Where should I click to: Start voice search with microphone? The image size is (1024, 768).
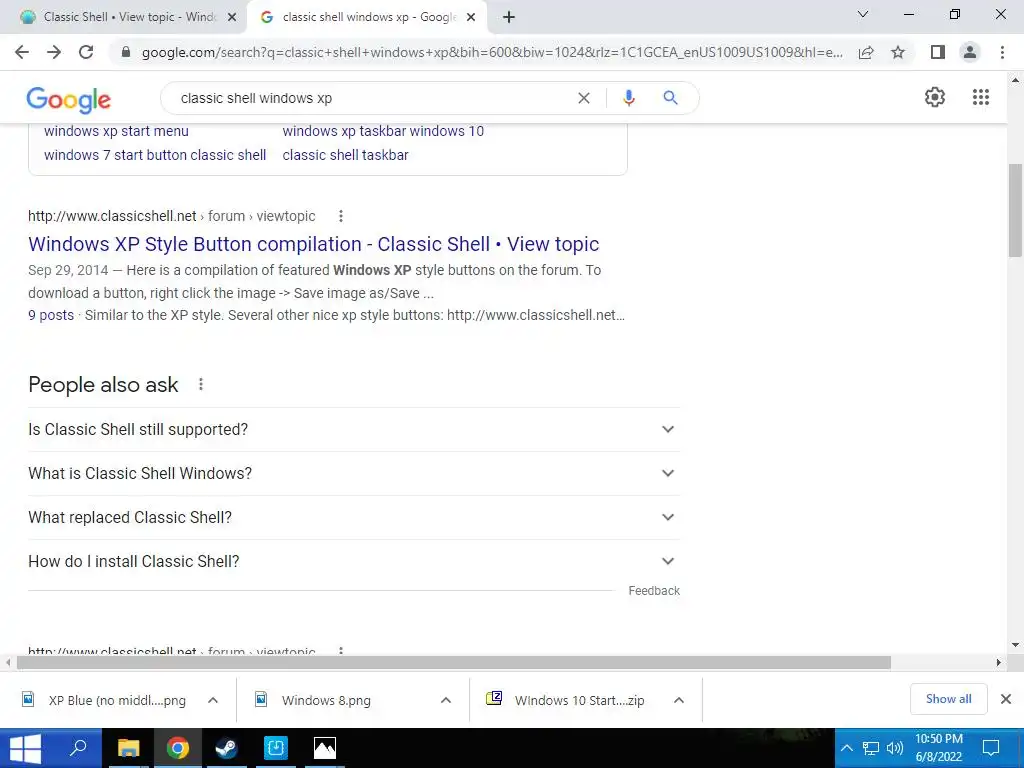628,98
